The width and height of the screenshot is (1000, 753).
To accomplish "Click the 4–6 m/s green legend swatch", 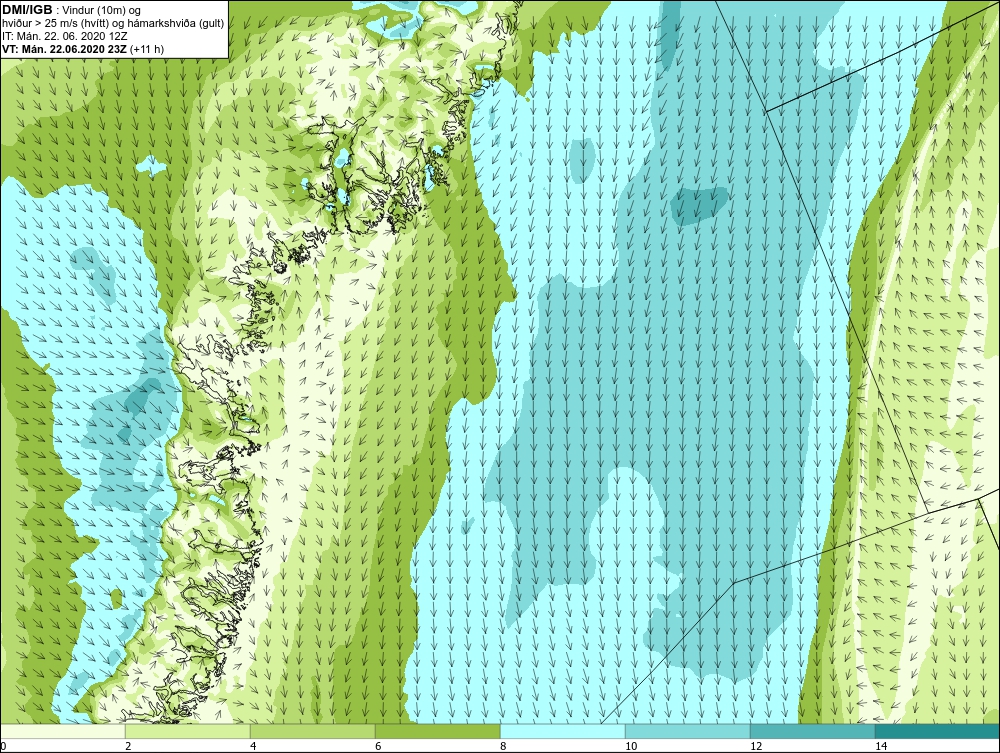I will 312,731.
